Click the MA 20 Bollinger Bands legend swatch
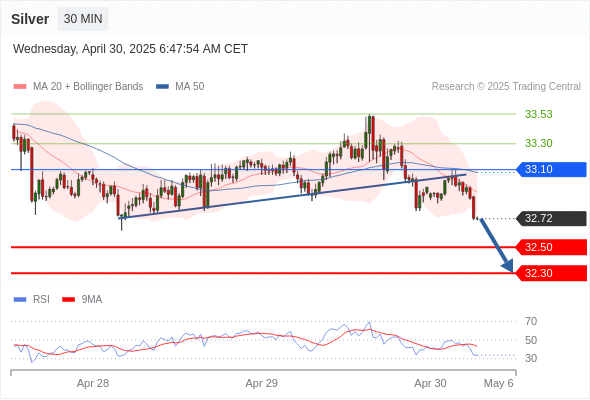Screen dimensions: 590x400 tap(20, 87)
